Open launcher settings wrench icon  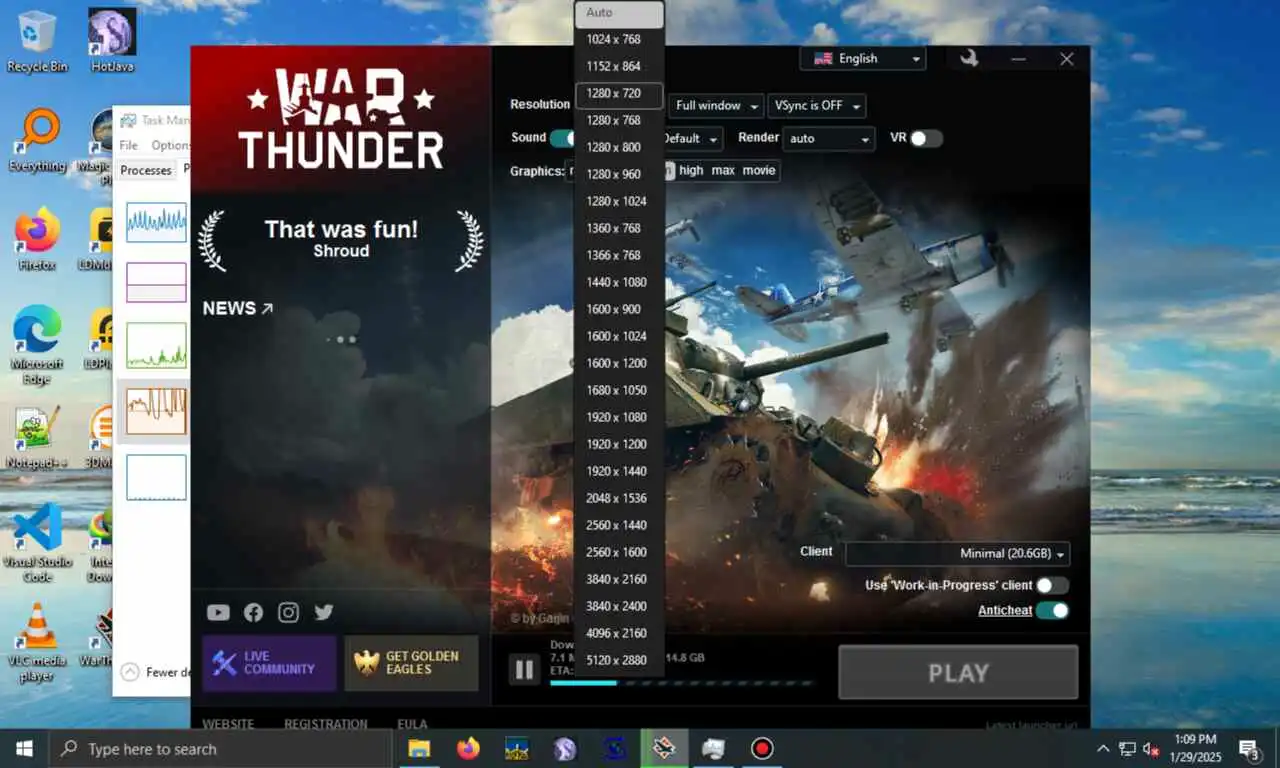click(968, 59)
